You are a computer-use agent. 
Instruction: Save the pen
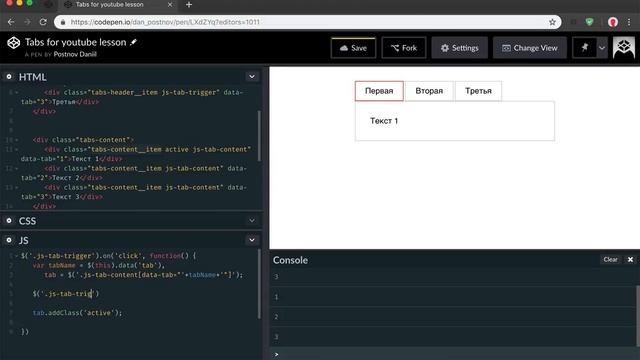[353, 48]
